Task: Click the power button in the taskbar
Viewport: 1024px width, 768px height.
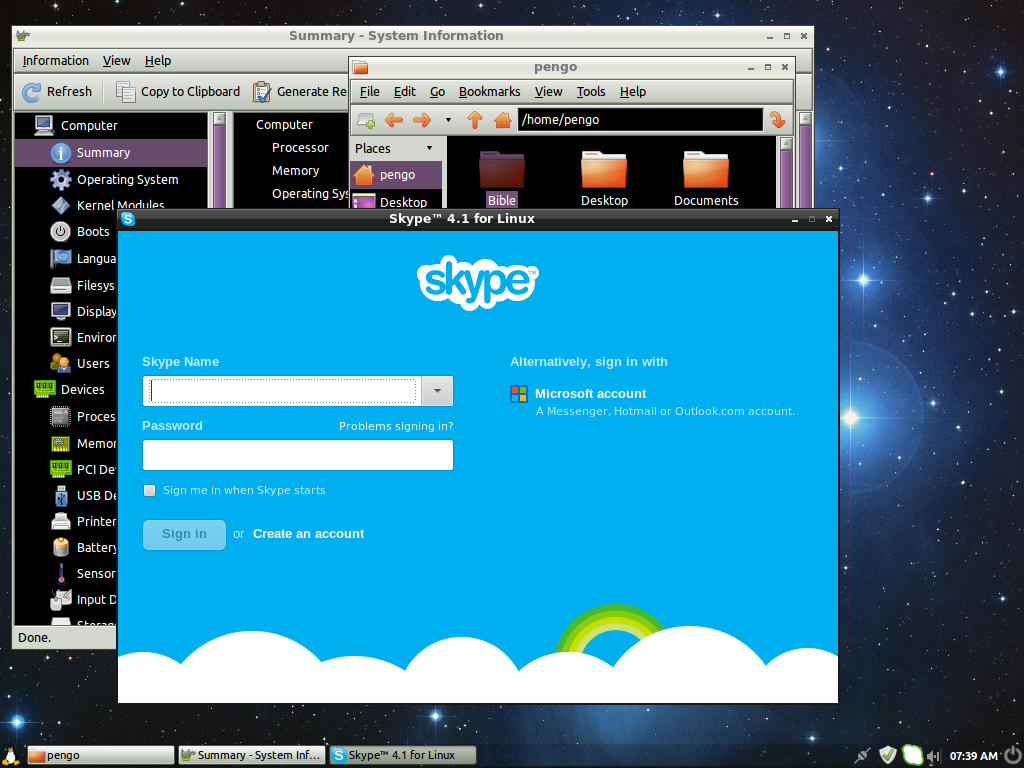Action: pyautogui.click(x=1013, y=755)
